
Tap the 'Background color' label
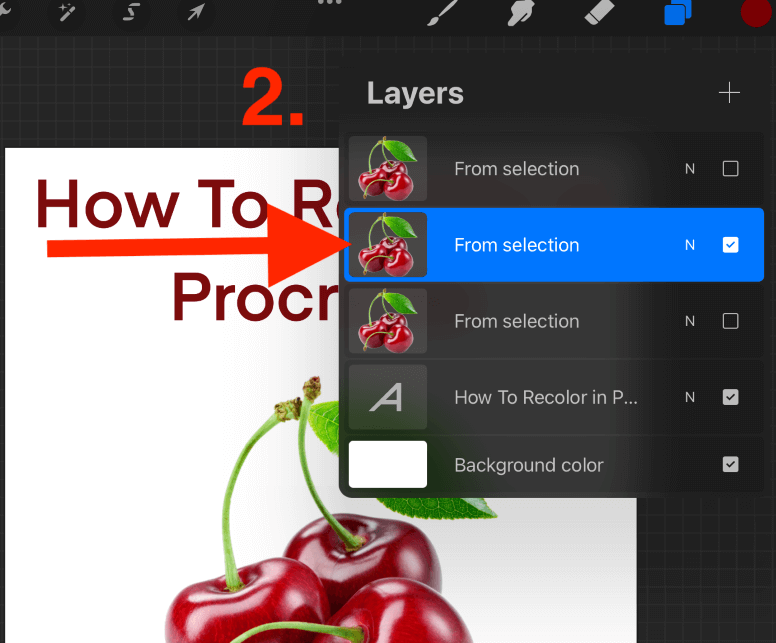pos(529,465)
